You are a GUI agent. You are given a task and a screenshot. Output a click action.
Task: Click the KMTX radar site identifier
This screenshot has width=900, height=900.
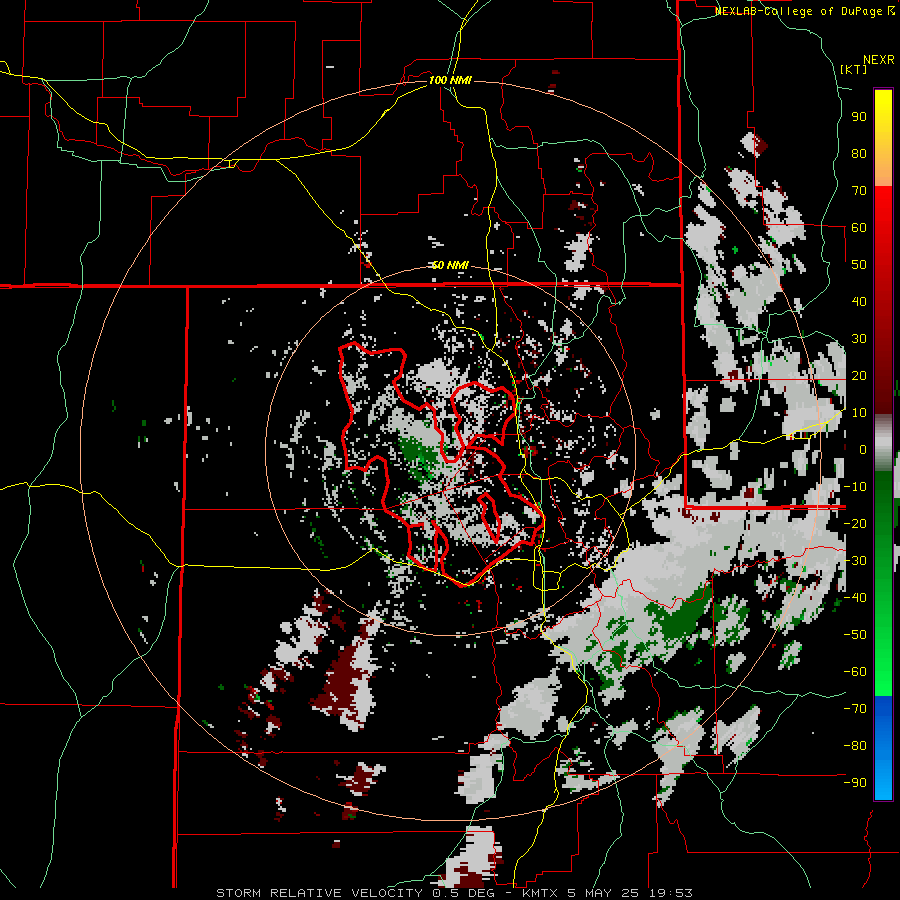pos(541,893)
